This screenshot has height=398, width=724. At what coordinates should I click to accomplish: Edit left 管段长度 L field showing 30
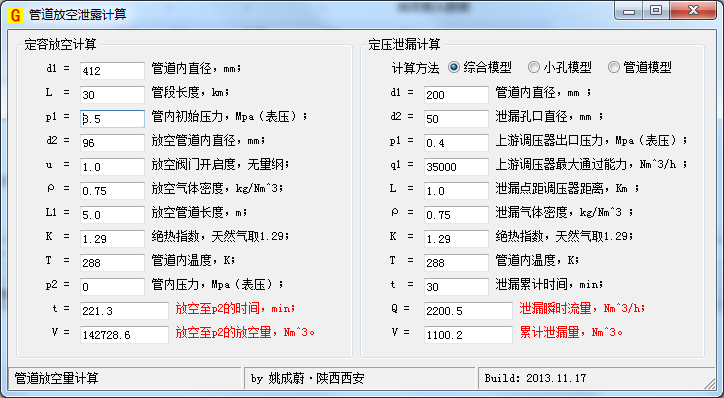click(x=112, y=95)
